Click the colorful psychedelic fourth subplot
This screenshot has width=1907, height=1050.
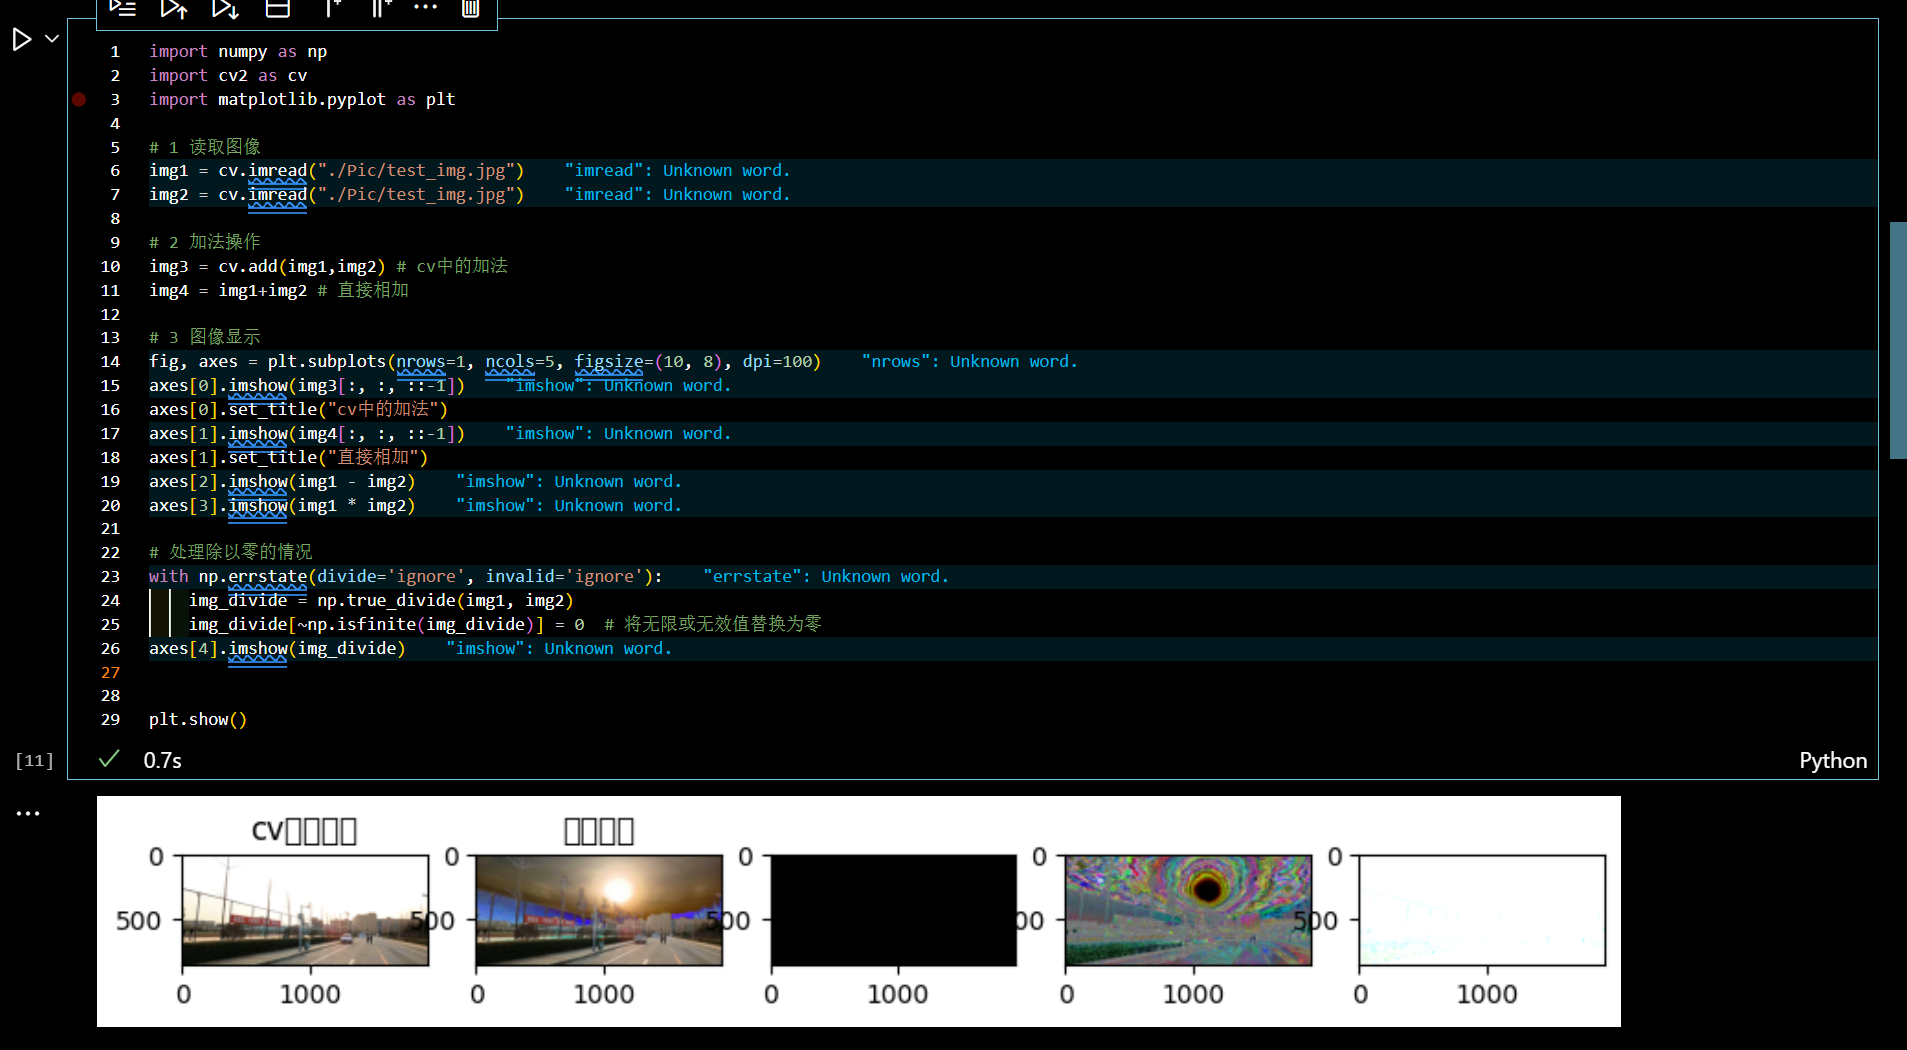[x=1188, y=910]
